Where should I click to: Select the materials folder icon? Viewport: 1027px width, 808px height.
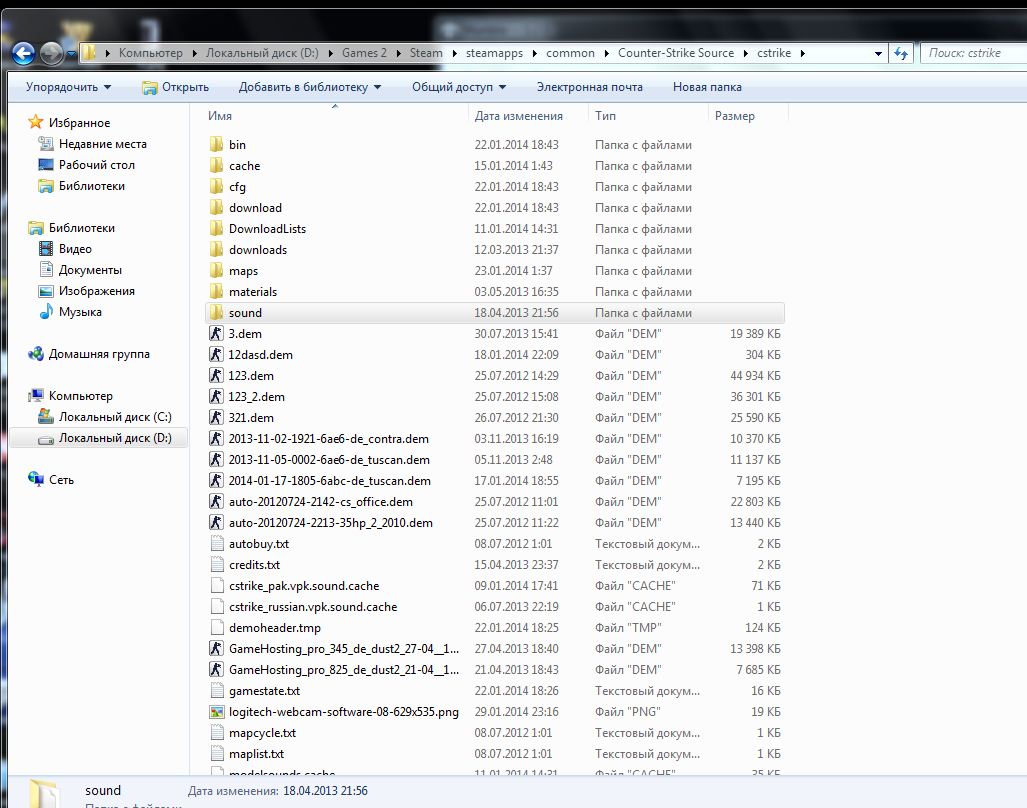[x=217, y=291]
